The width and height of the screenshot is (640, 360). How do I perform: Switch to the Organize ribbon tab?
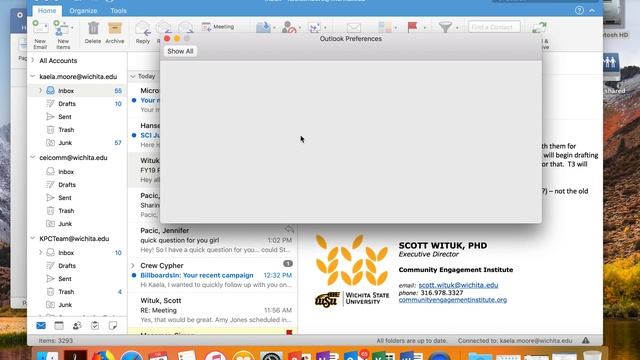[83, 11]
